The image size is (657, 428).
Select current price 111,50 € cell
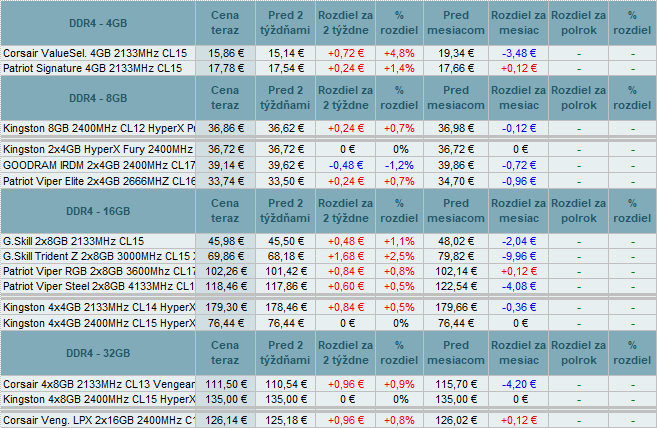[226, 384]
